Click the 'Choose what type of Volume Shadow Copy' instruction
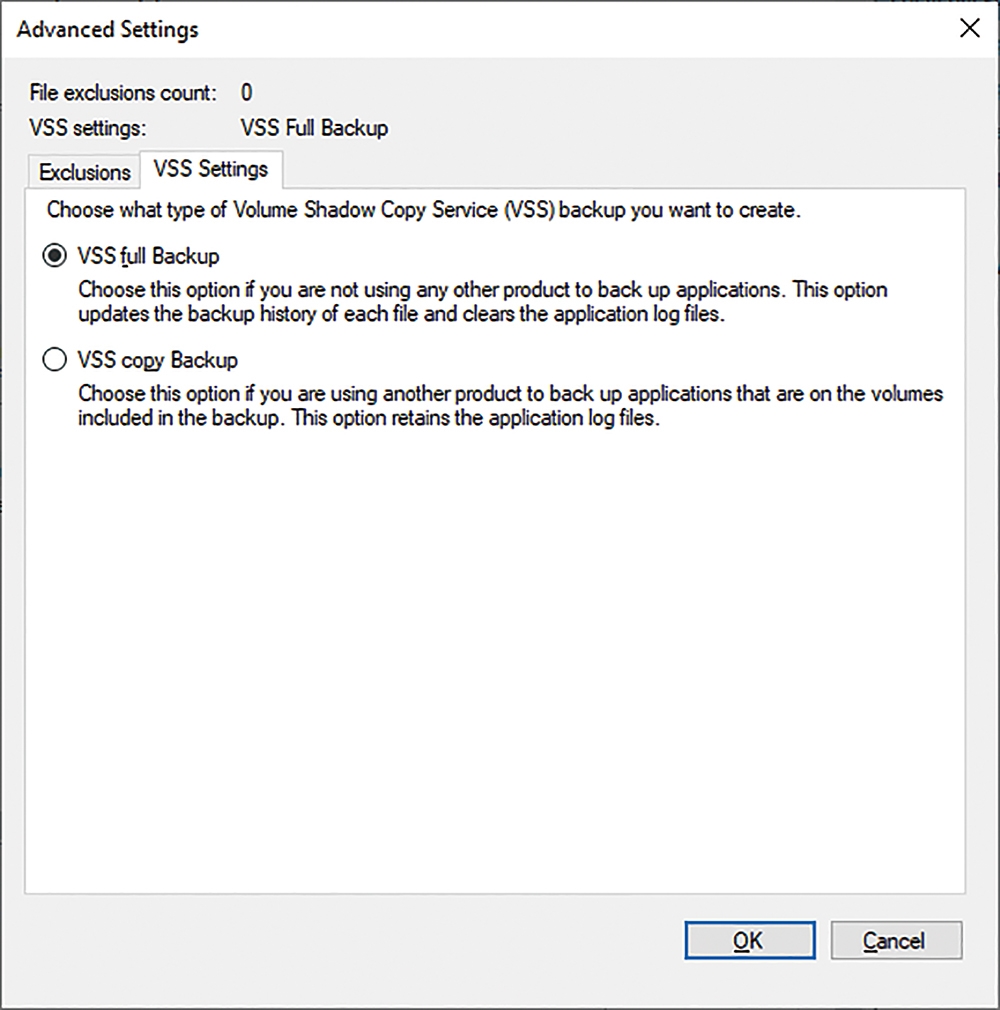Screen dimensions: 1000x1010 424,210
